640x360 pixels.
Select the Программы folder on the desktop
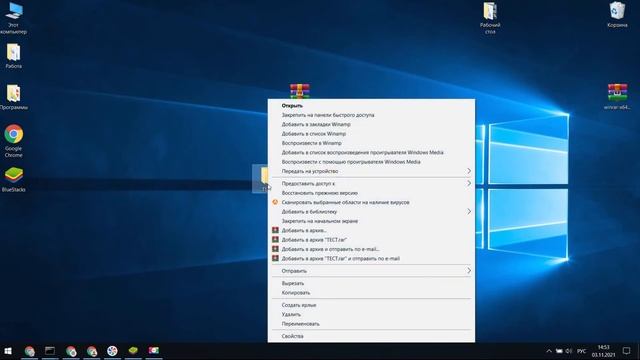coord(13,97)
